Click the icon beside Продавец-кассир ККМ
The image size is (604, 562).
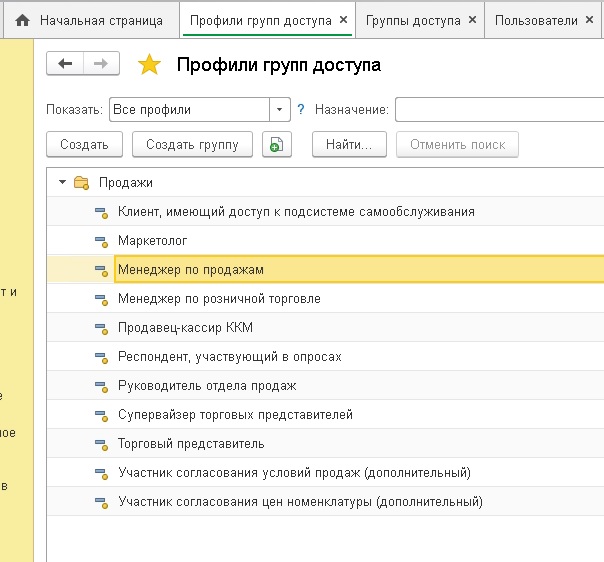pos(101,328)
